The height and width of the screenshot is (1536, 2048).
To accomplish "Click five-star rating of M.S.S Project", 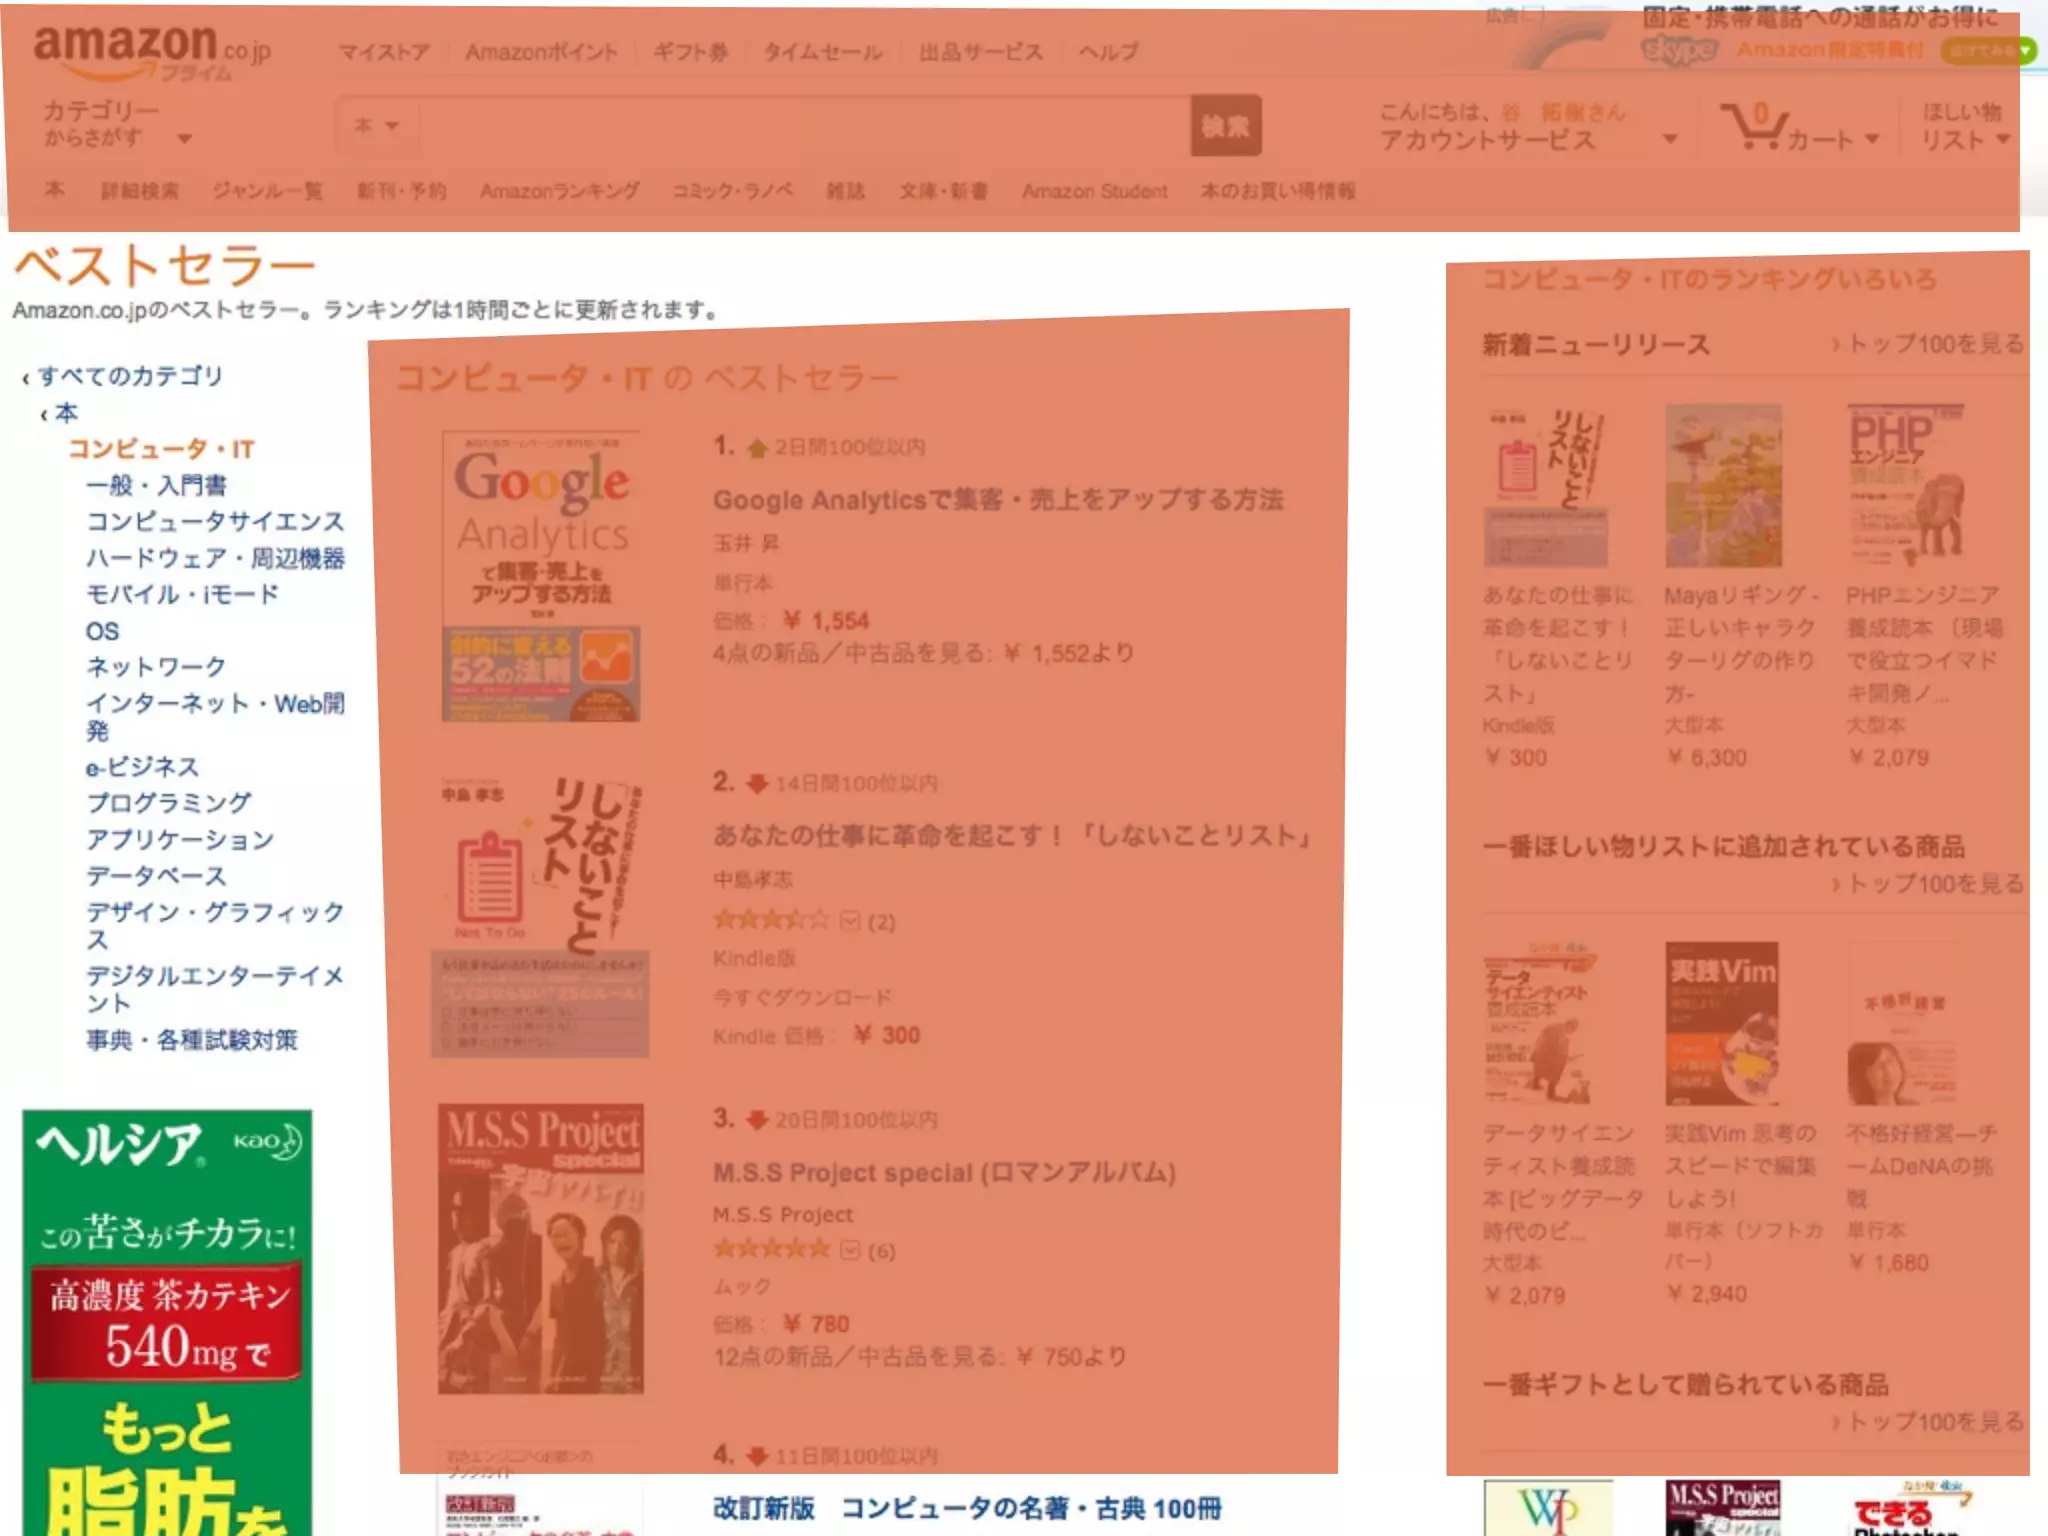I will 771,1249.
